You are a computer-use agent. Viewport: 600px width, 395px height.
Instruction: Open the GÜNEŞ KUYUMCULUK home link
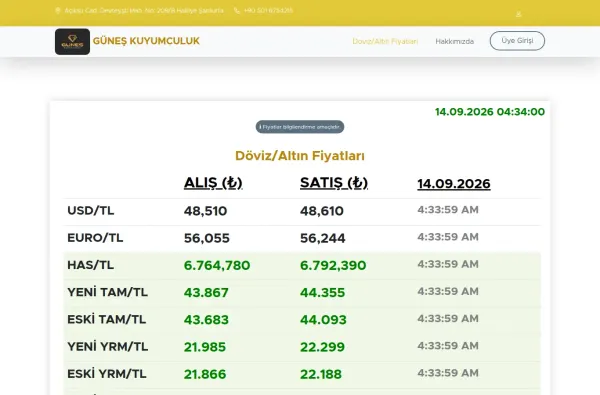pos(146,41)
